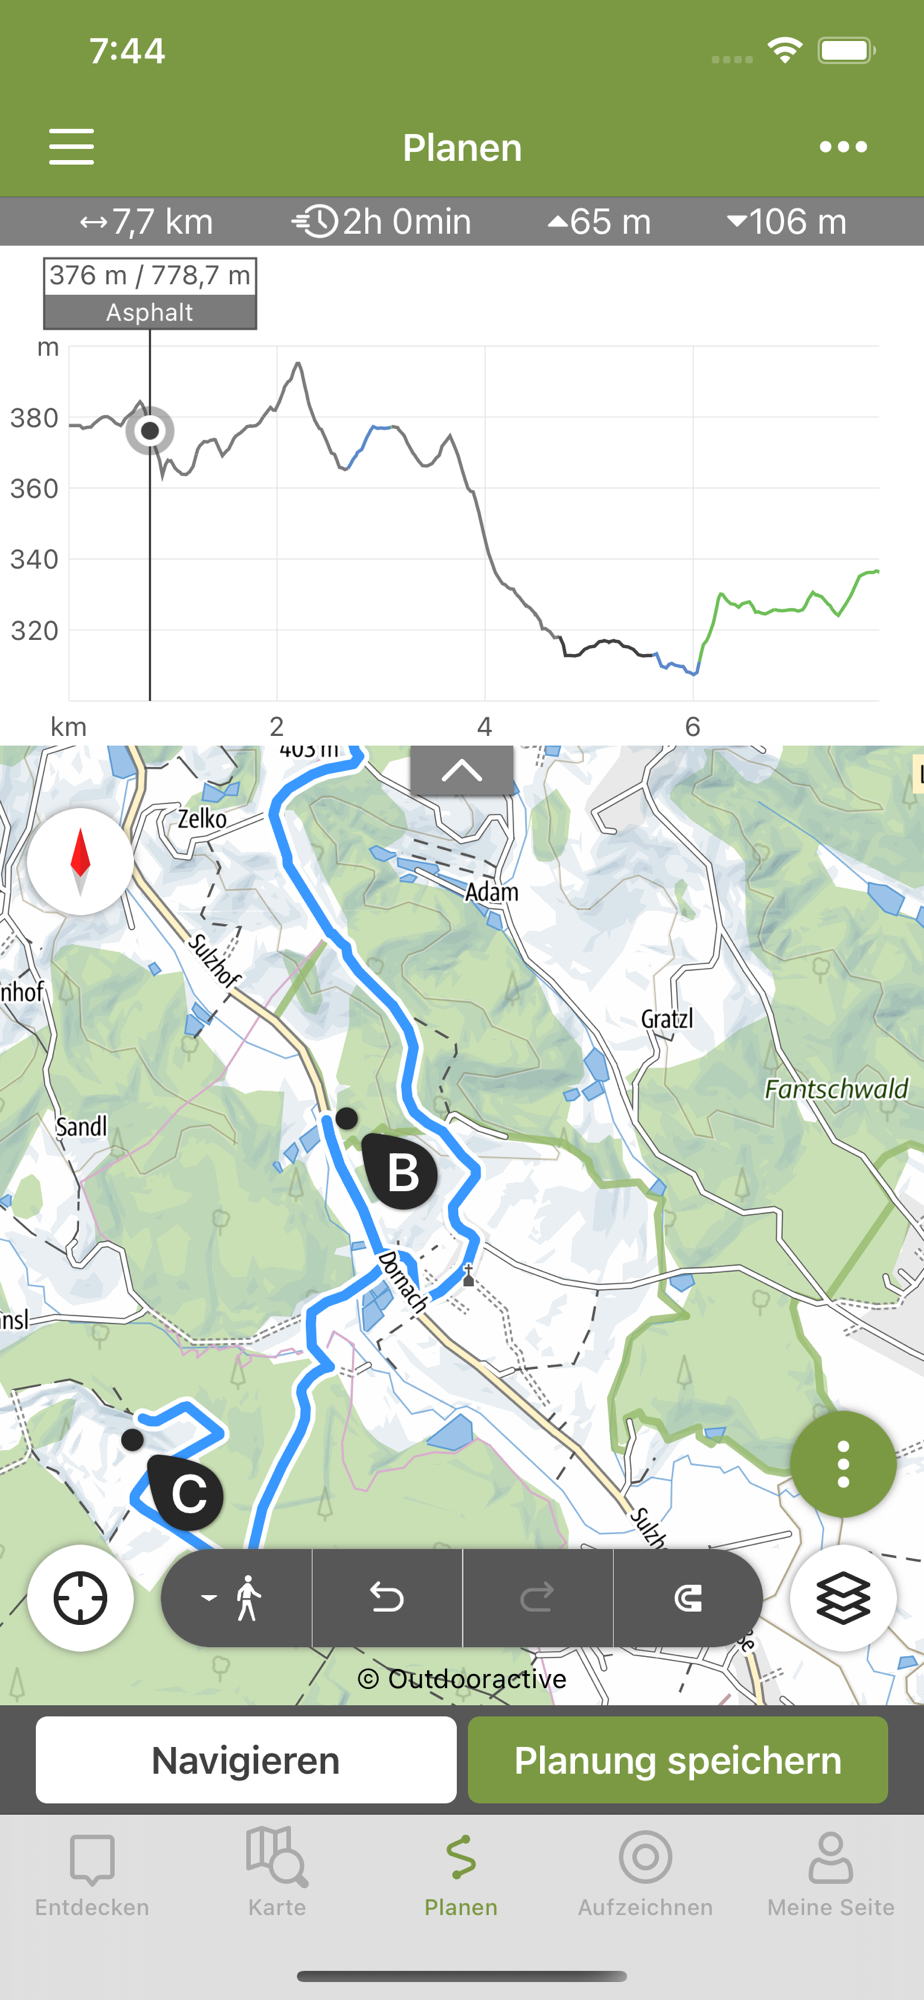
Task: Collapse the elevation profile with chevron
Action: click(x=462, y=771)
